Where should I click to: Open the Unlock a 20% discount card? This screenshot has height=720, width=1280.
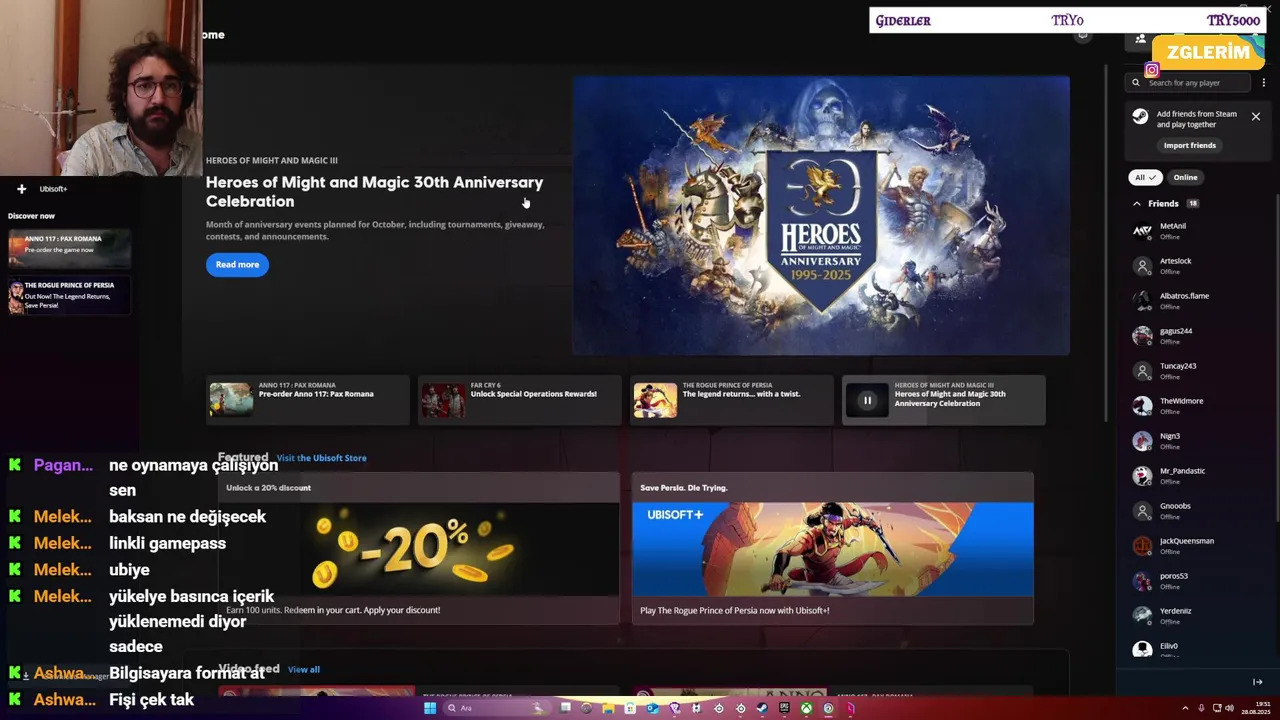[x=418, y=549]
